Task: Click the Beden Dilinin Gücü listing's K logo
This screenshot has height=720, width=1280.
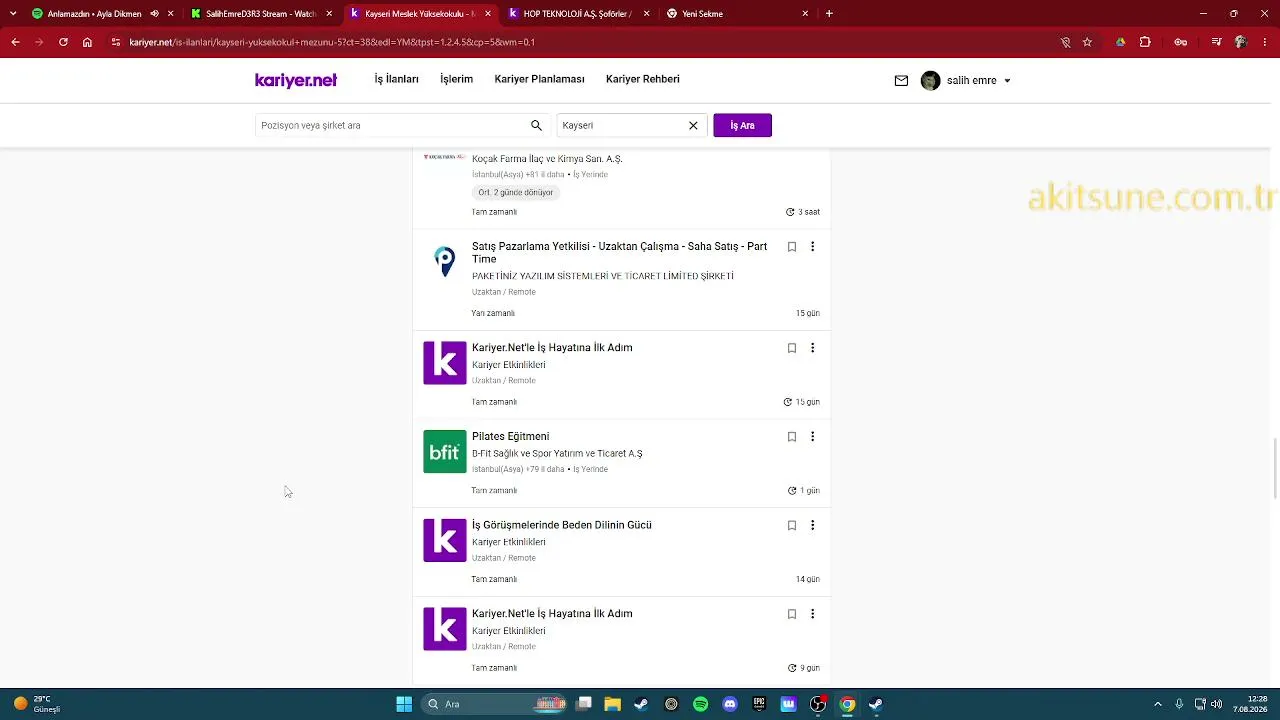Action: pos(445,540)
